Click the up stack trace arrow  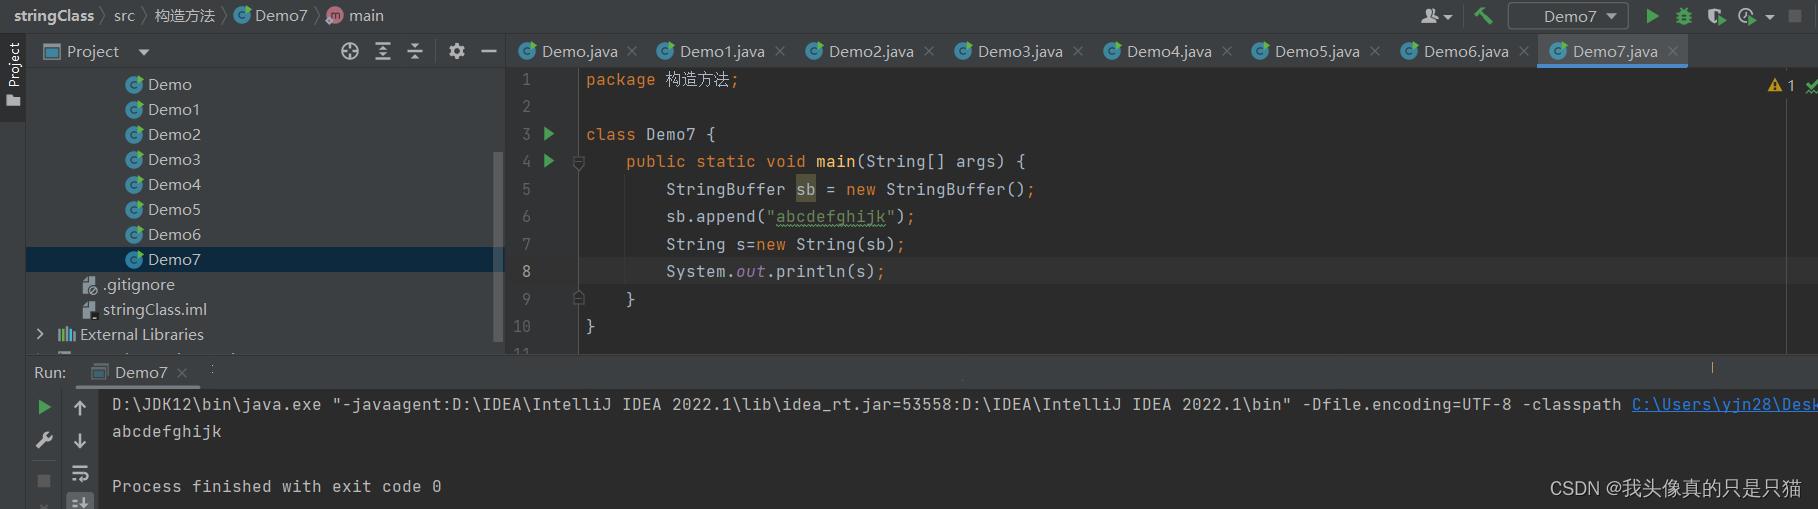pos(80,407)
